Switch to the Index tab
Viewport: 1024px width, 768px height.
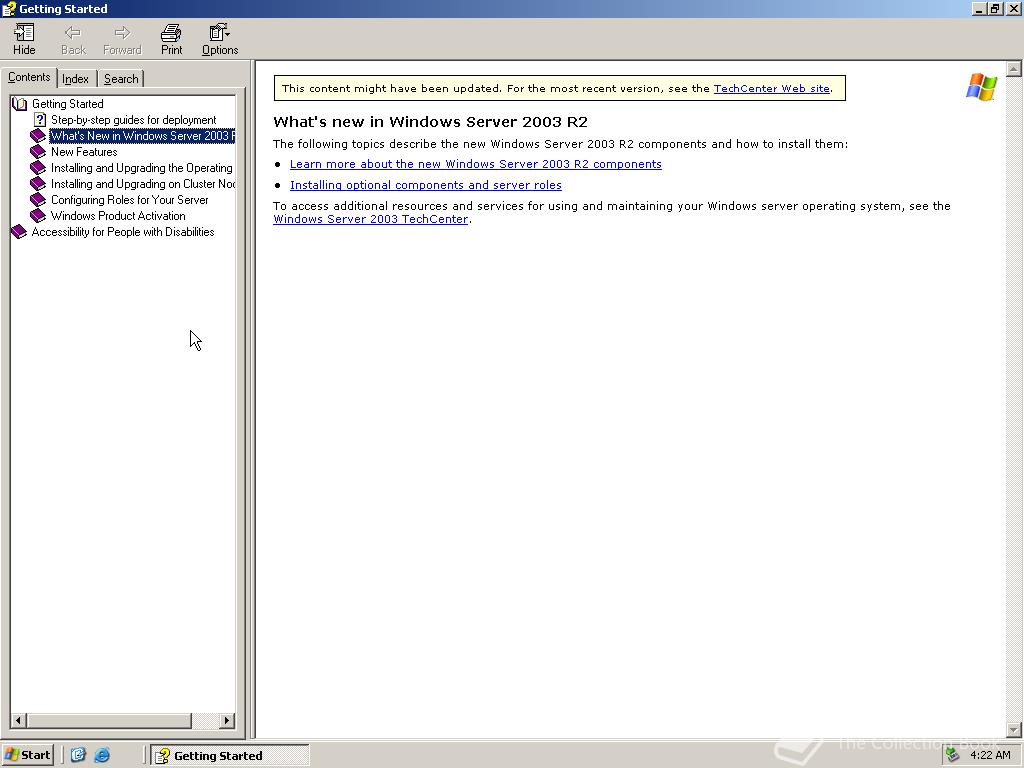pos(76,79)
